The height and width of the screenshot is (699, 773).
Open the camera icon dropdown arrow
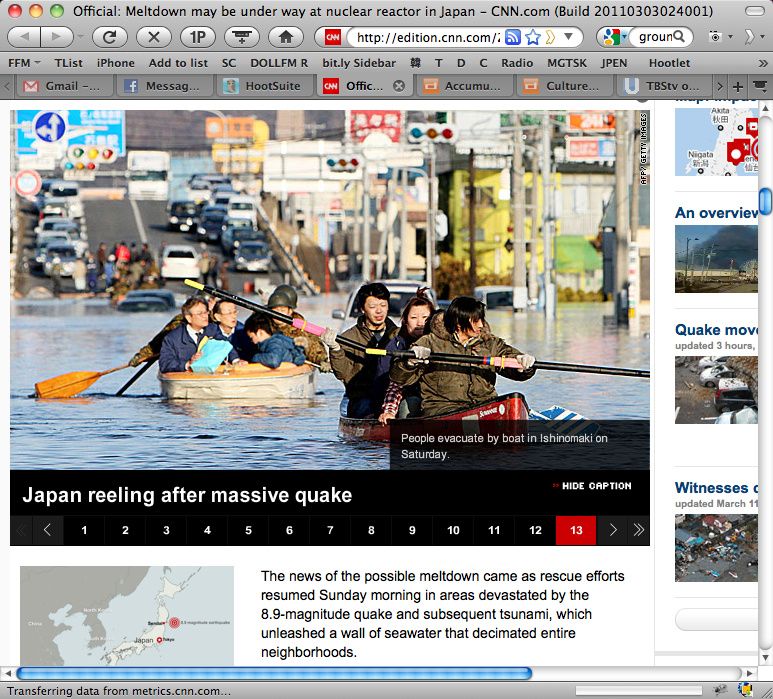tap(730, 37)
